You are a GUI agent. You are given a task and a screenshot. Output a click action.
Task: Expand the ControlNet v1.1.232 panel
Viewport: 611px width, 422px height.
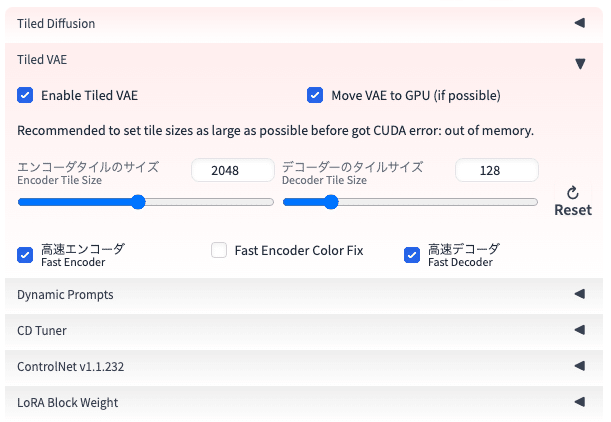click(x=304, y=366)
